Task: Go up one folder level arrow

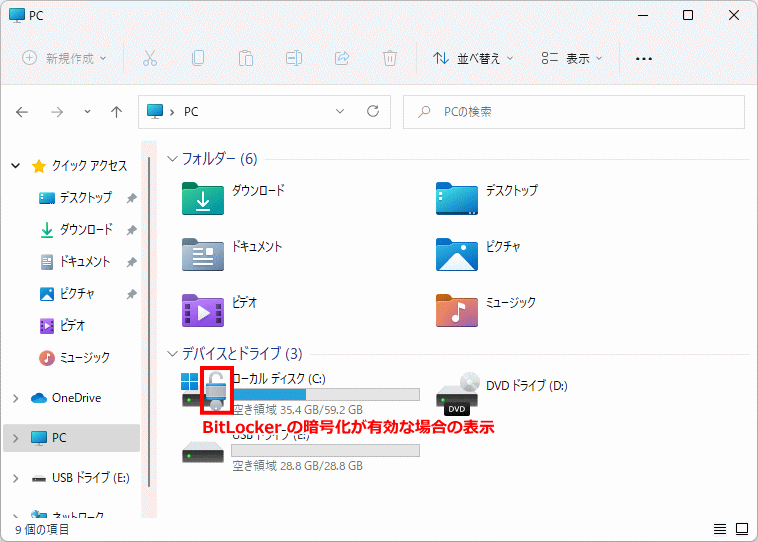Action: click(116, 112)
